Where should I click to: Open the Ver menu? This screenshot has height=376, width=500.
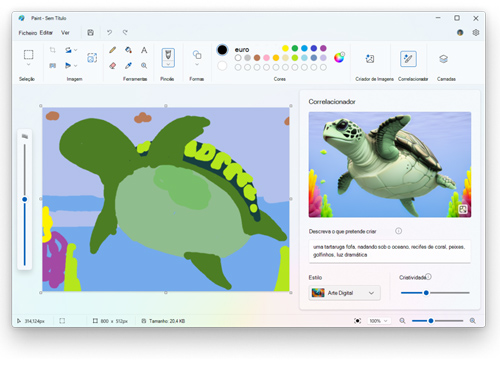click(65, 33)
